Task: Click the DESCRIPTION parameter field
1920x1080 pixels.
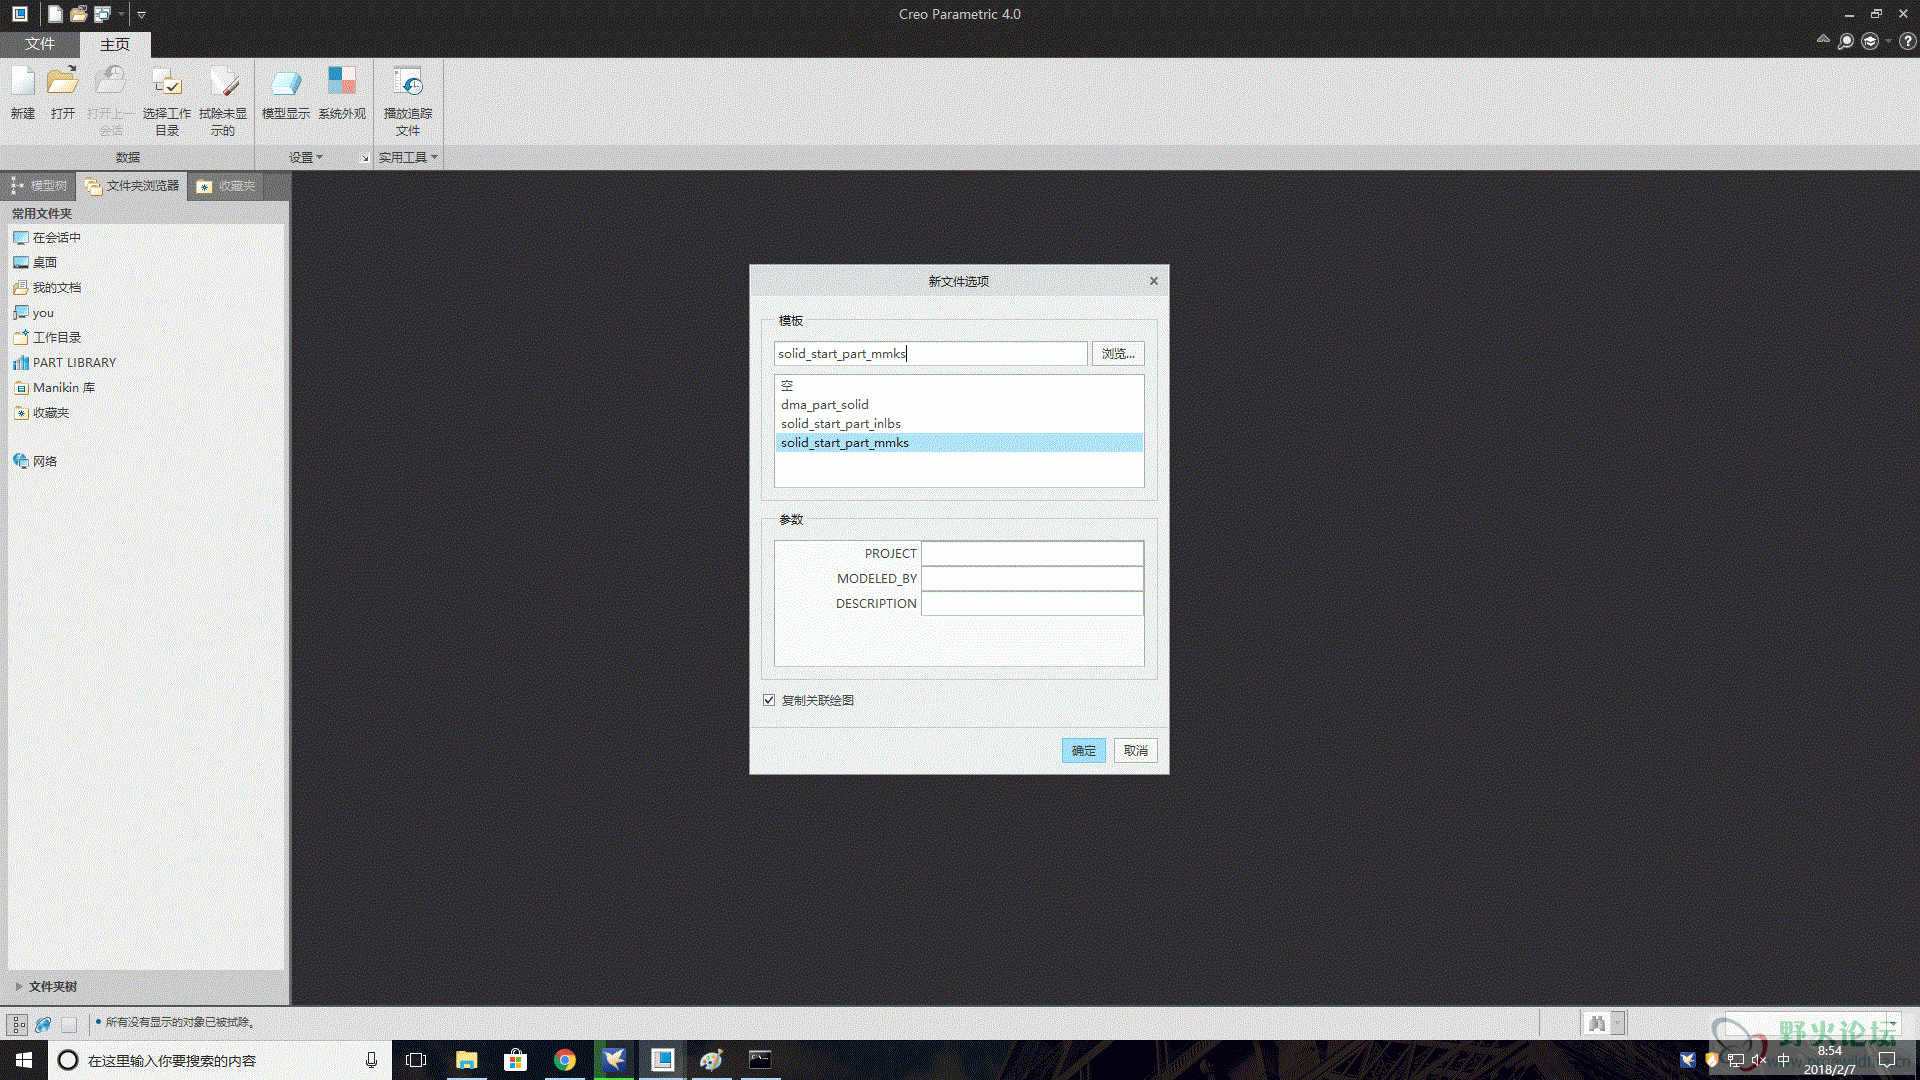Action: point(1032,604)
